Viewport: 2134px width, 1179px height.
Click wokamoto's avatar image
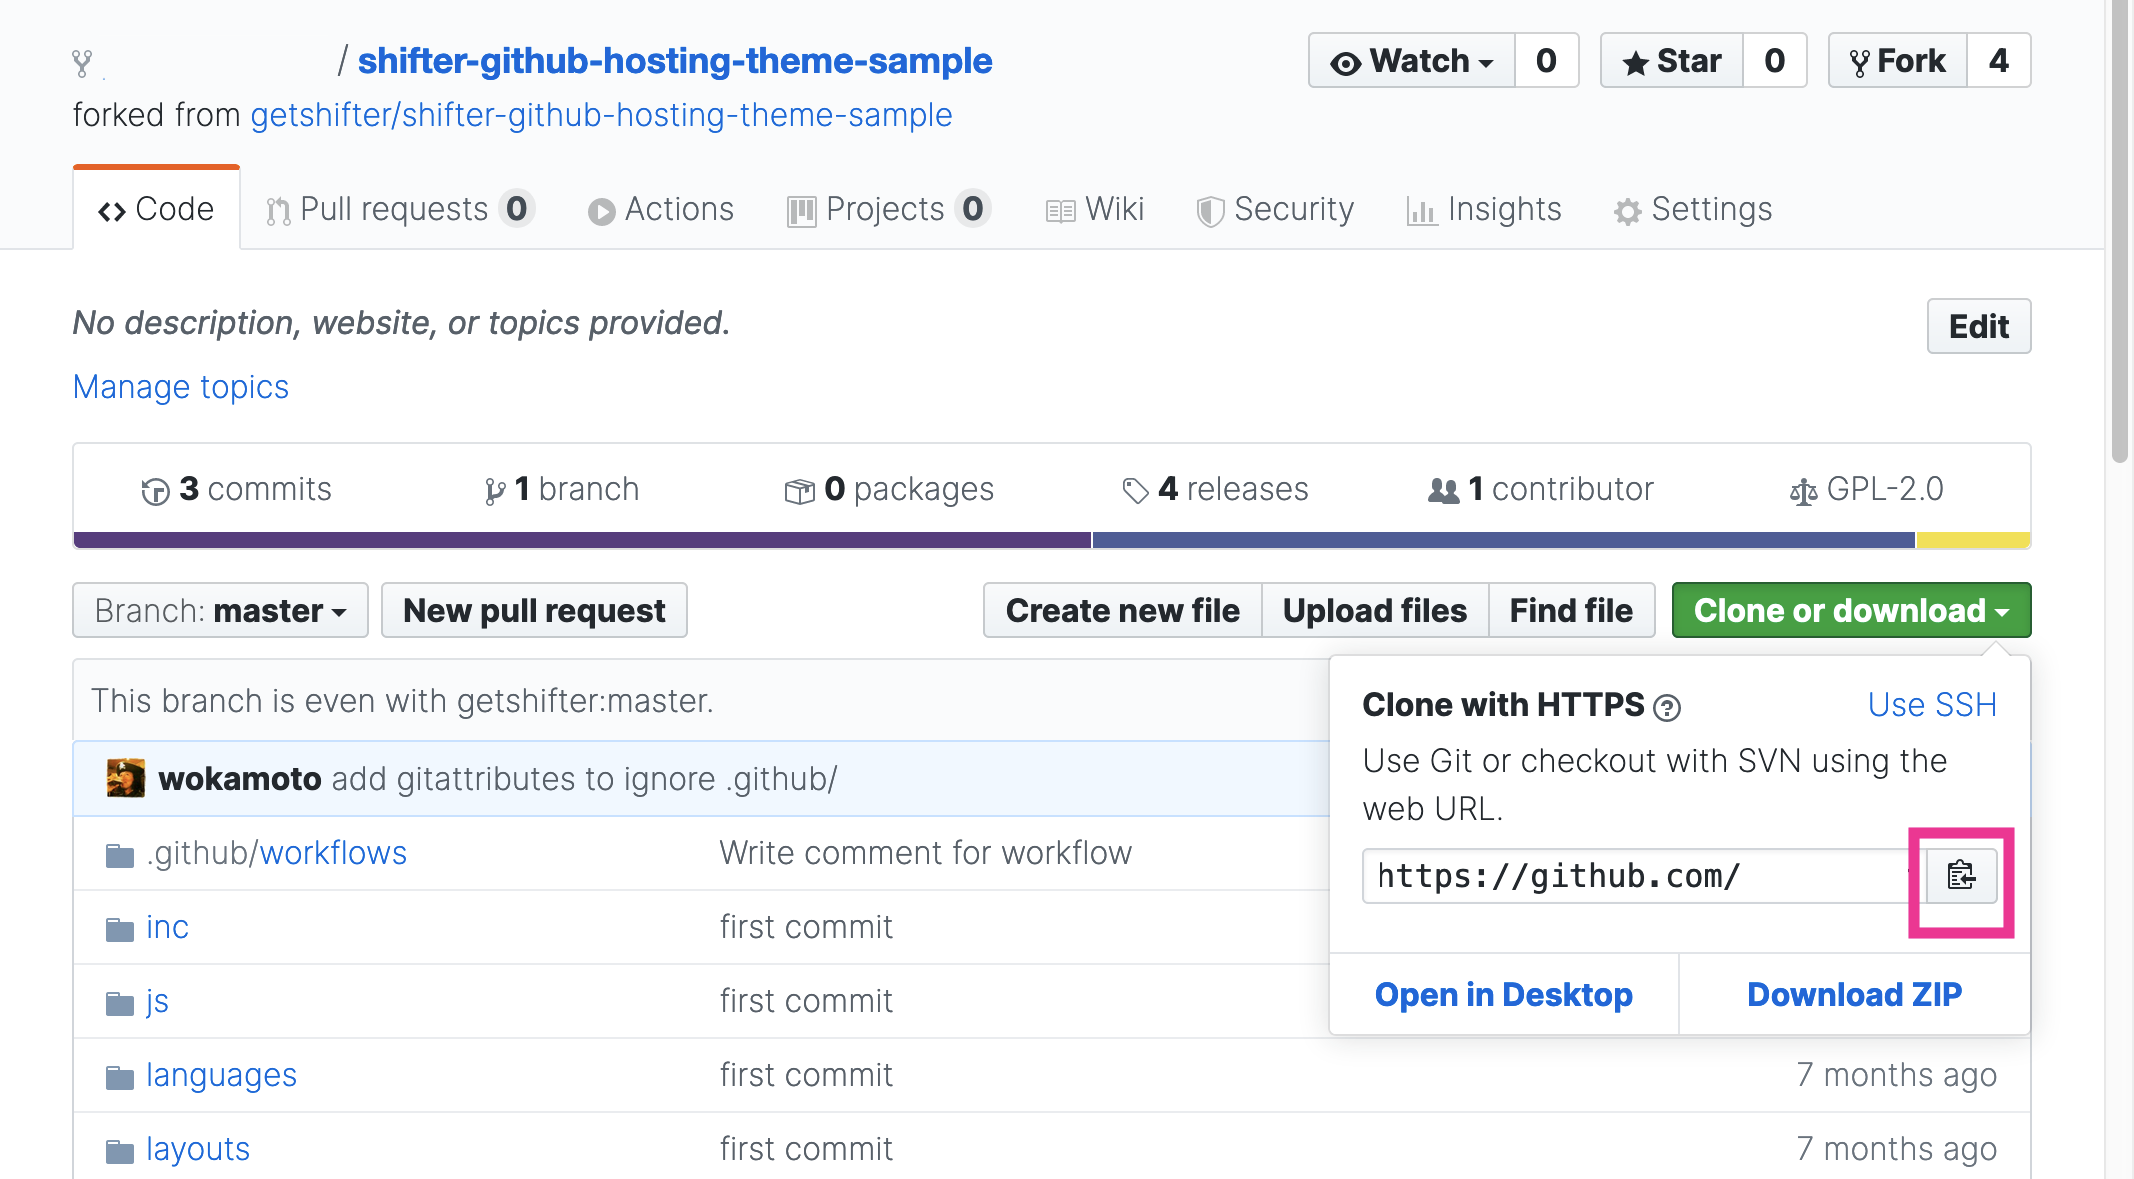126,778
